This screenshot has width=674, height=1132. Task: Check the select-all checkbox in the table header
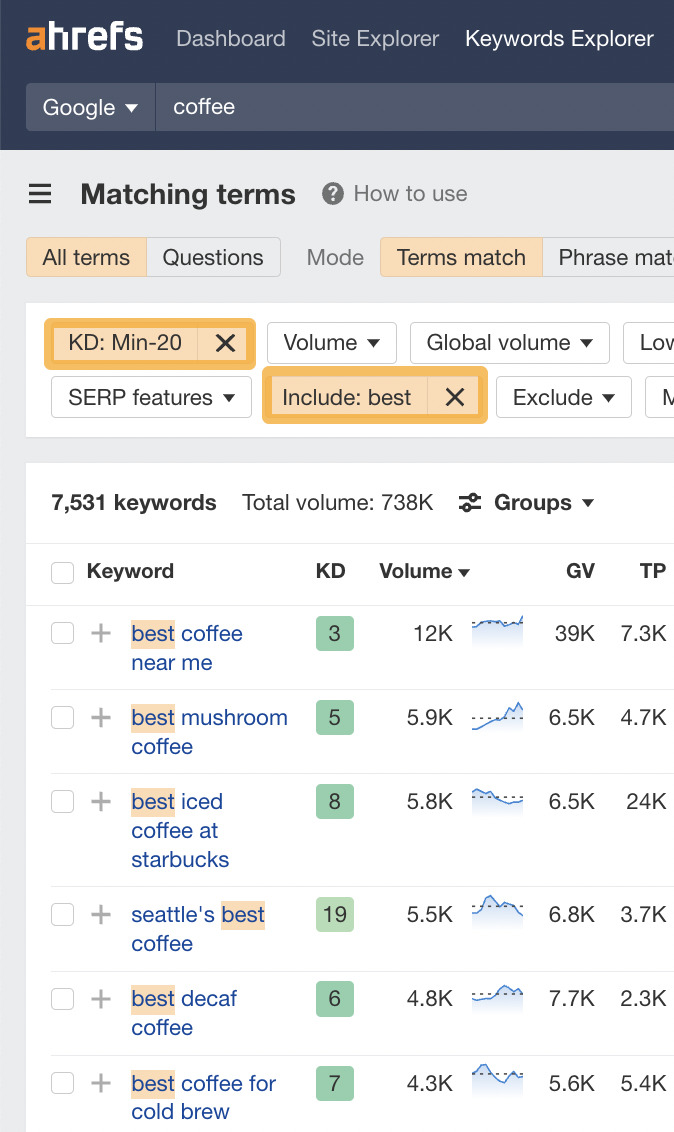click(x=62, y=571)
